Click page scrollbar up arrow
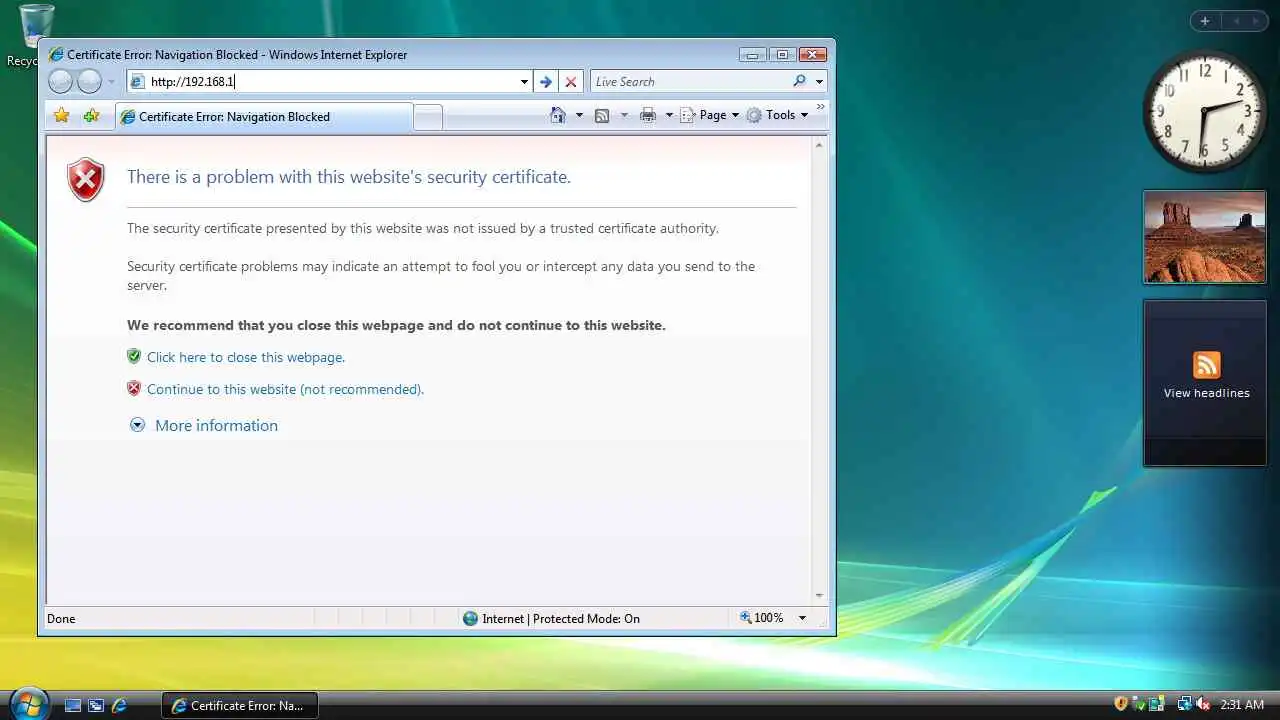 (819, 146)
